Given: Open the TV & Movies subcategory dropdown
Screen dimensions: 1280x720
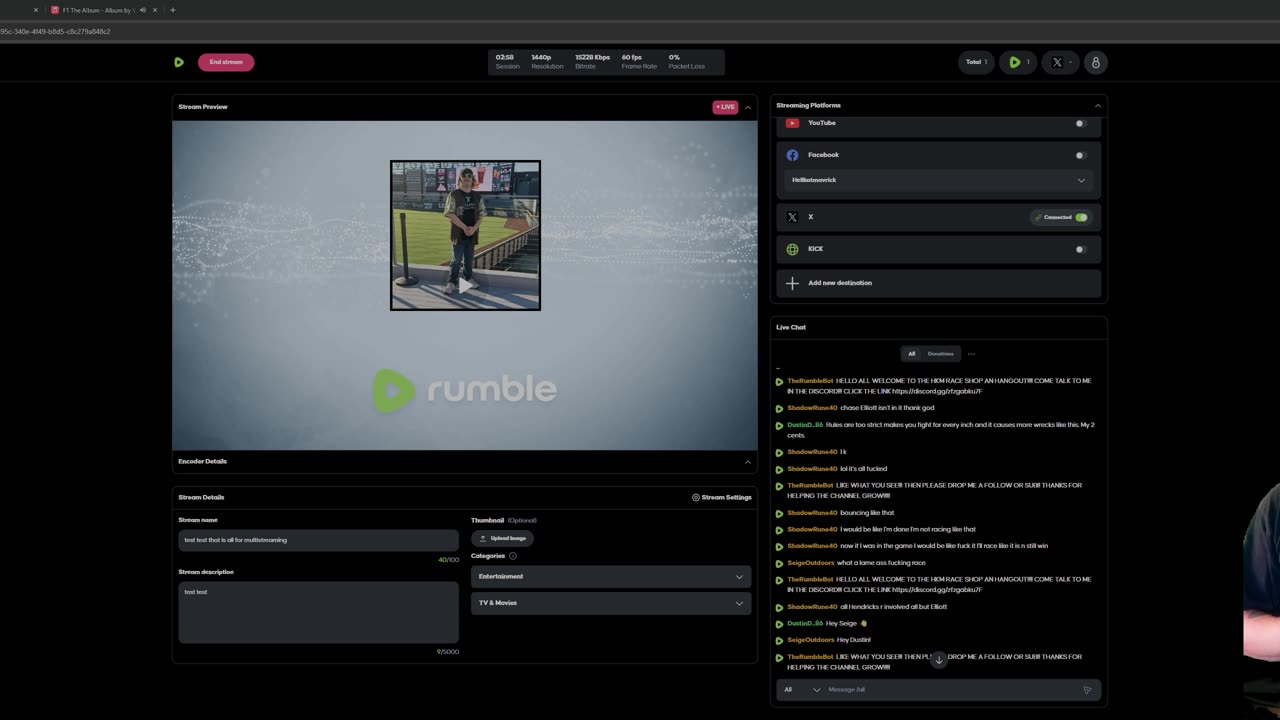Looking at the screenshot, I should click(611, 603).
